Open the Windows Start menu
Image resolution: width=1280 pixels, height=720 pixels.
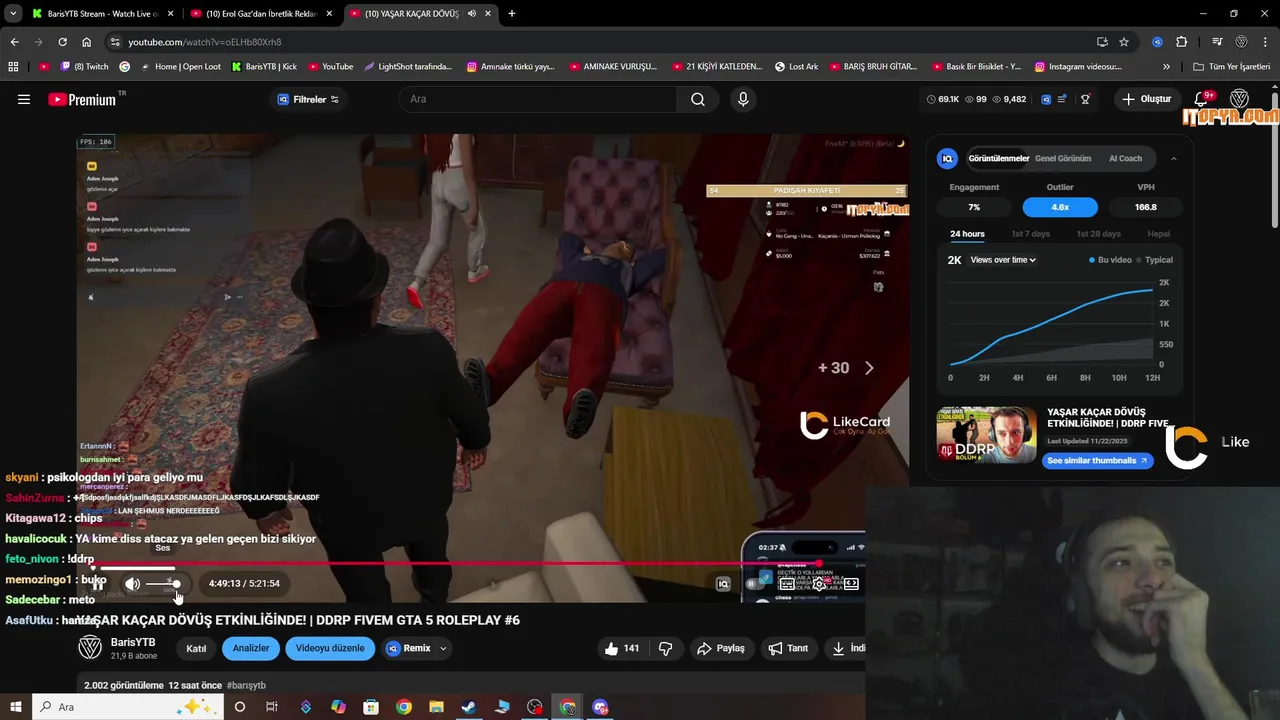16,707
